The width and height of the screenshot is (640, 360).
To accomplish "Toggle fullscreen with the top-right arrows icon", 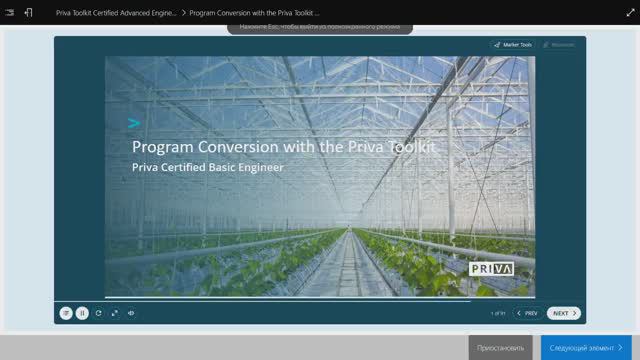I will [x=630, y=13].
